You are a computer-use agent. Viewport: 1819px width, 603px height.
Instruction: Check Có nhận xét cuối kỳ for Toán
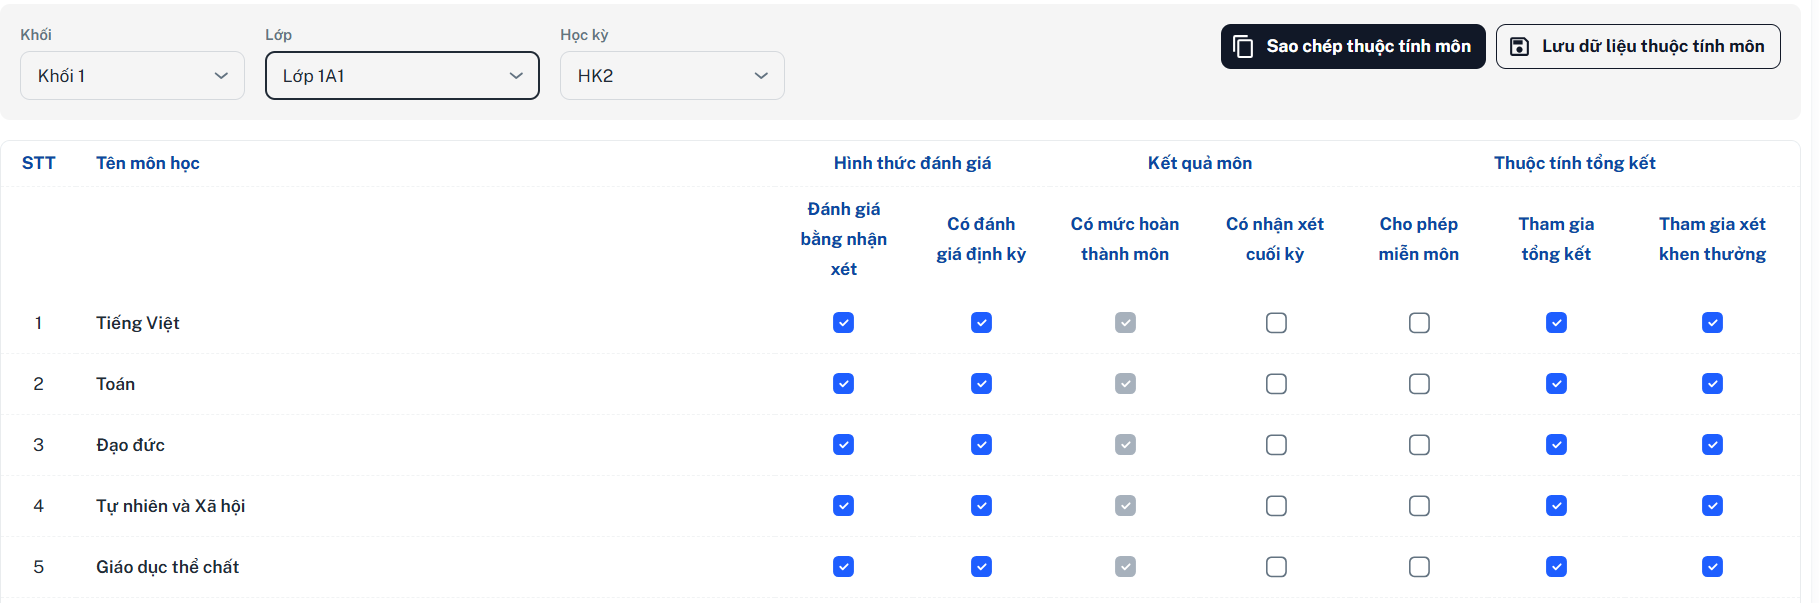pos(1276,384)
